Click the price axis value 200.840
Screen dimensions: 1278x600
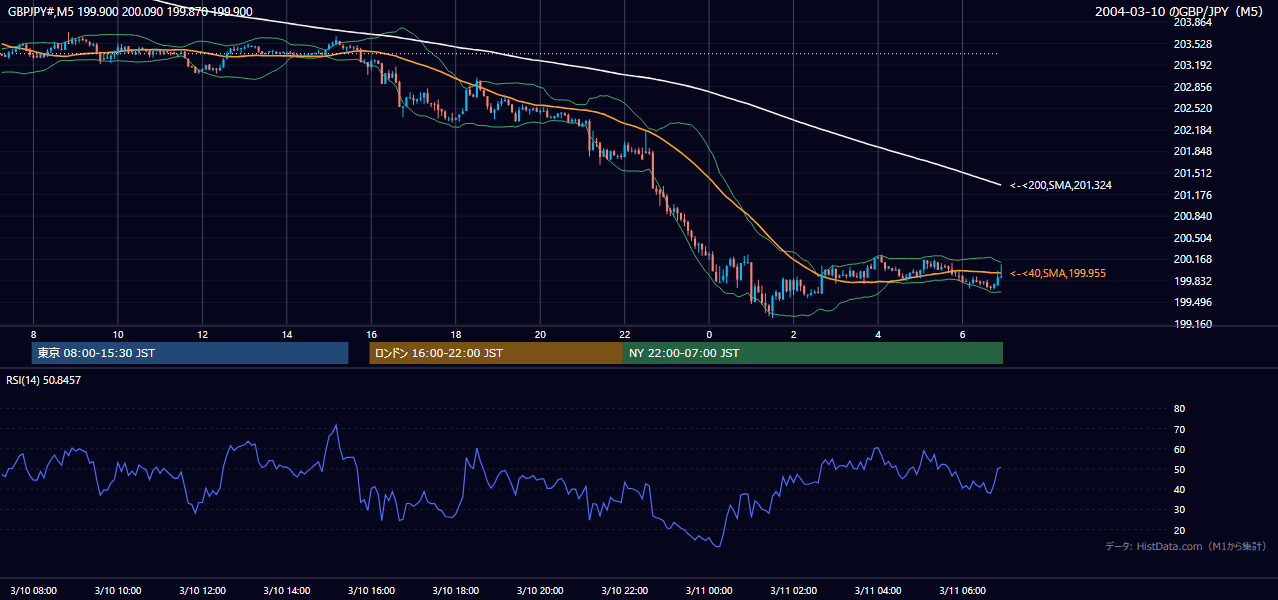[x=1192, y=216]
